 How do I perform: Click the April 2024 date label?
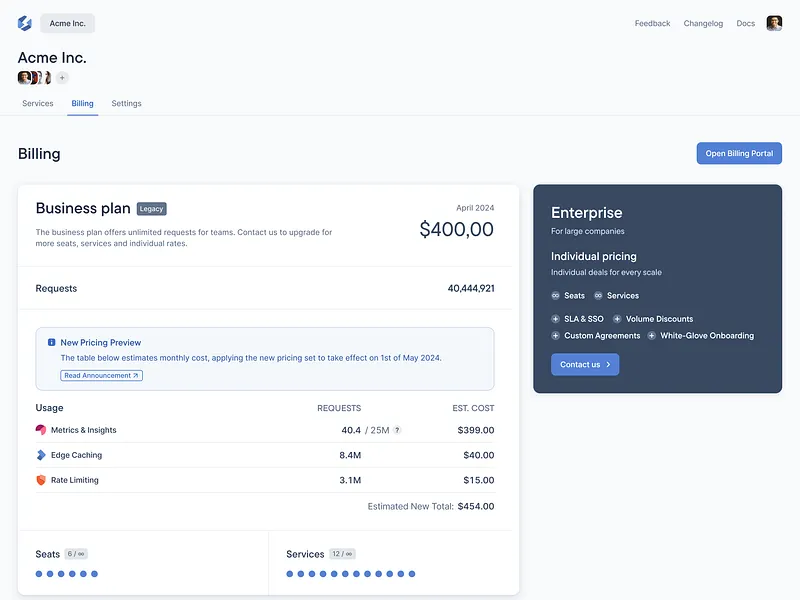click(x=475, y=208)
